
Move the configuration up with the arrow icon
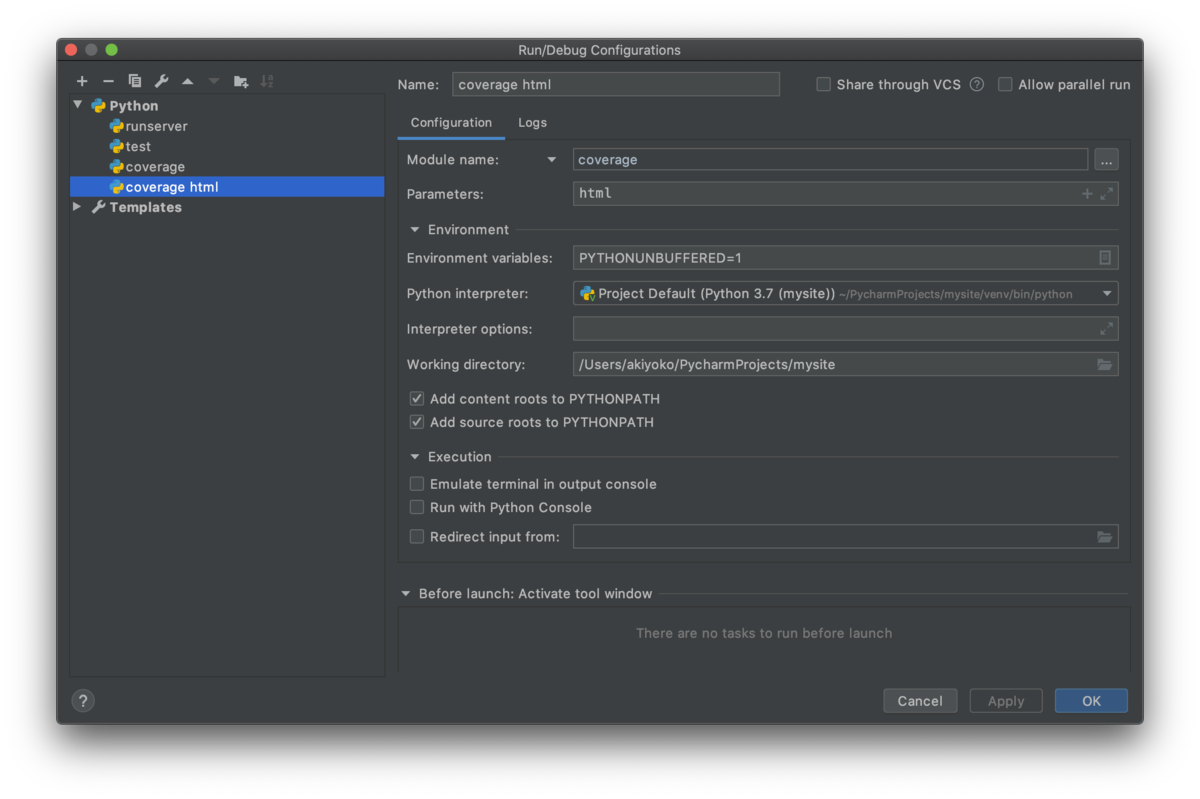[x=187, y=81]
